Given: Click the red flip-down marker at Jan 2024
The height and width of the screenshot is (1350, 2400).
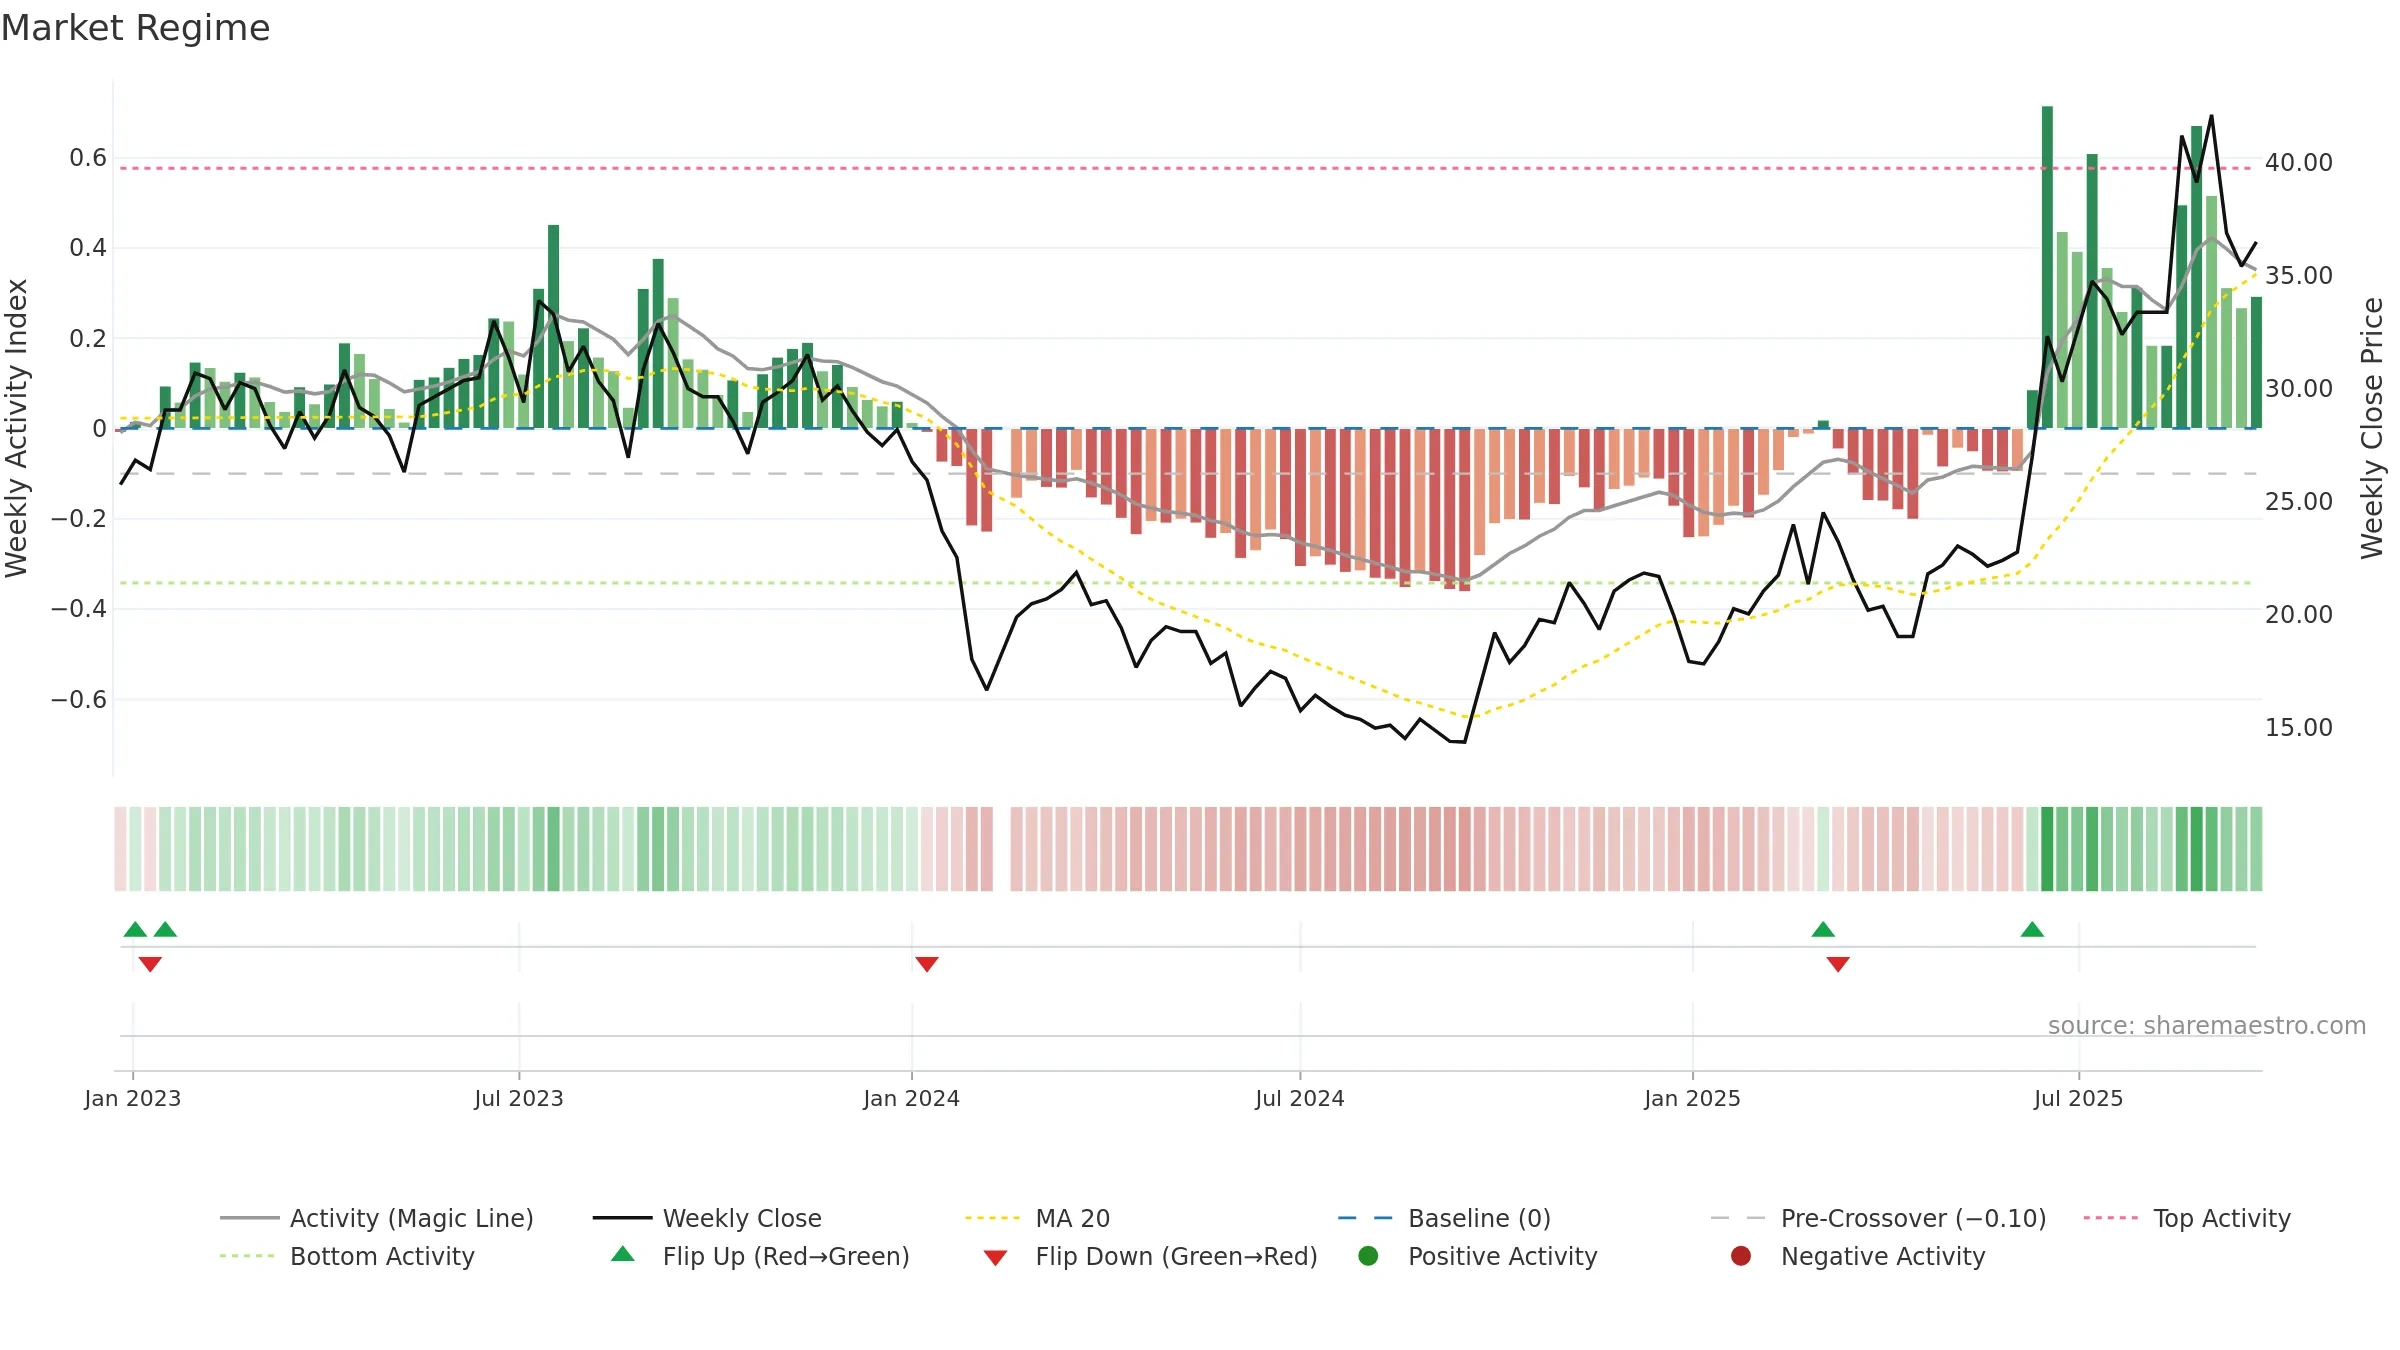Looking at the screenshot, I should [x=927, y=964].
